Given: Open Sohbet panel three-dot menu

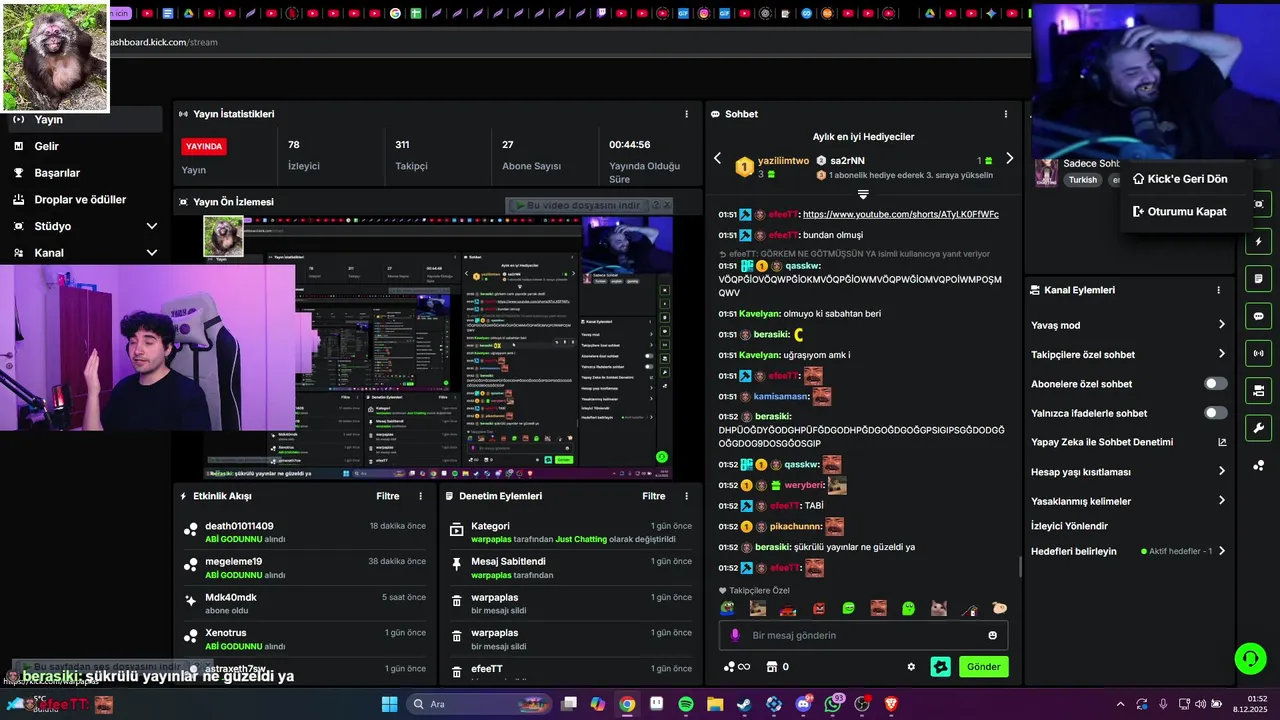Looking at the screenshot, I should (x=1006, y=114).
